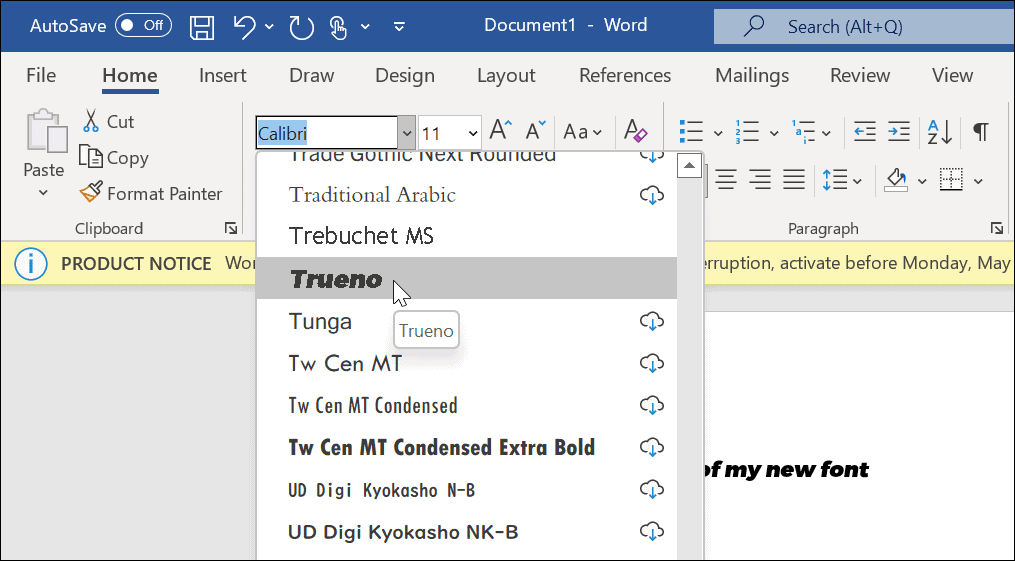The height and width of the screenshot is (561, 1015).
Task: Open the File tab
Action: 41,76
